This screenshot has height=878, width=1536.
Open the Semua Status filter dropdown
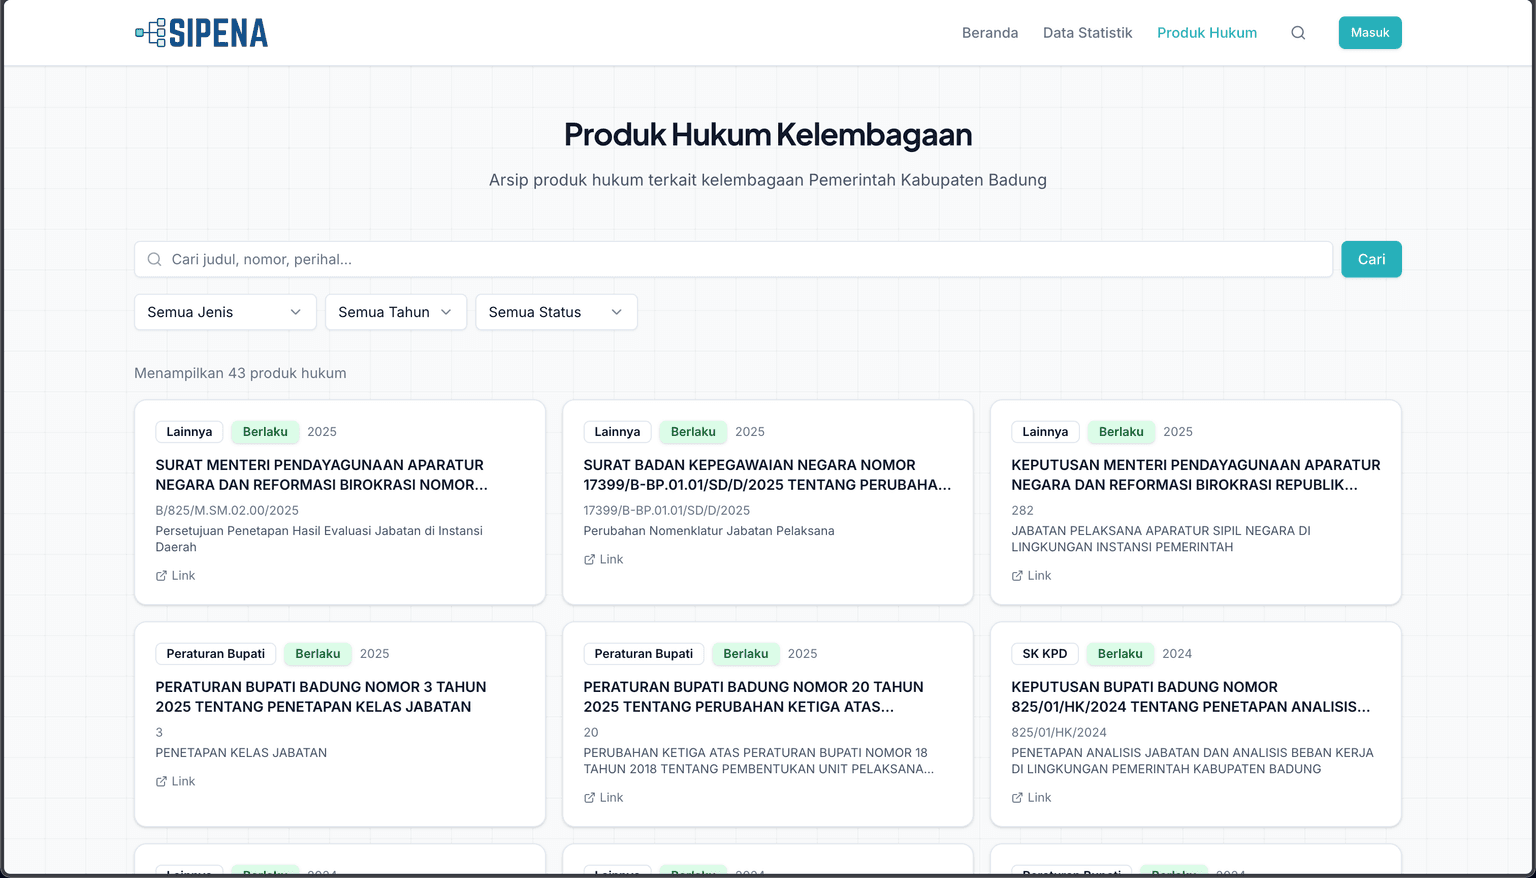tap(556, 312)
